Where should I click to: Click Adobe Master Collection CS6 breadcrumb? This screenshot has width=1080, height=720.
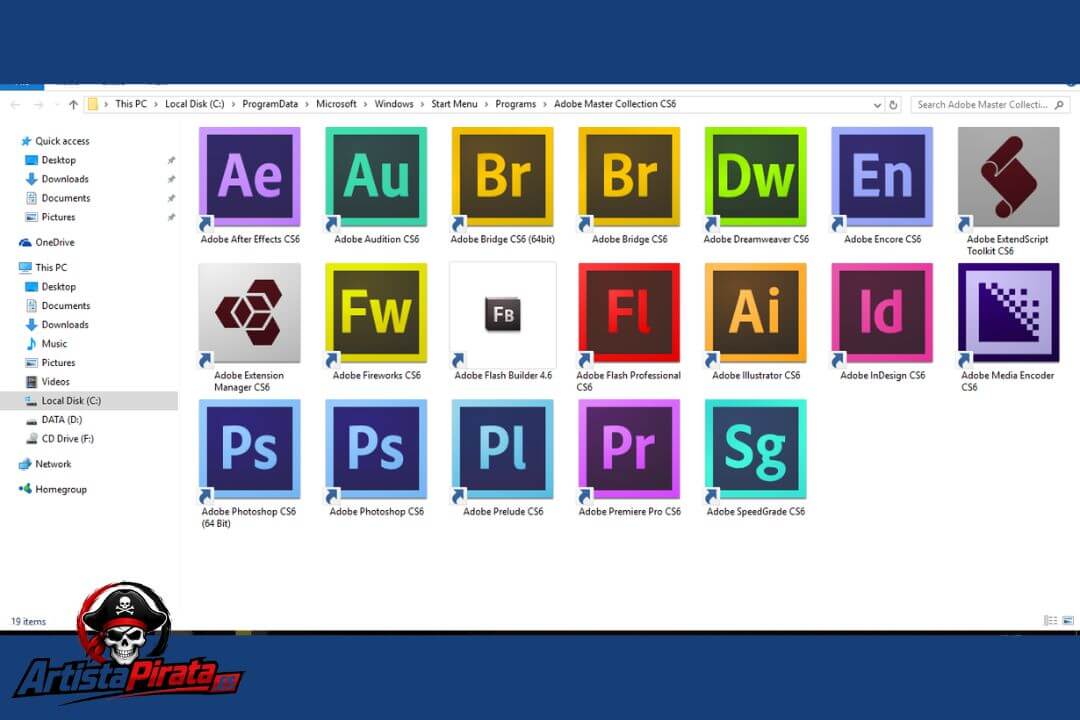(x=615, y=104)
